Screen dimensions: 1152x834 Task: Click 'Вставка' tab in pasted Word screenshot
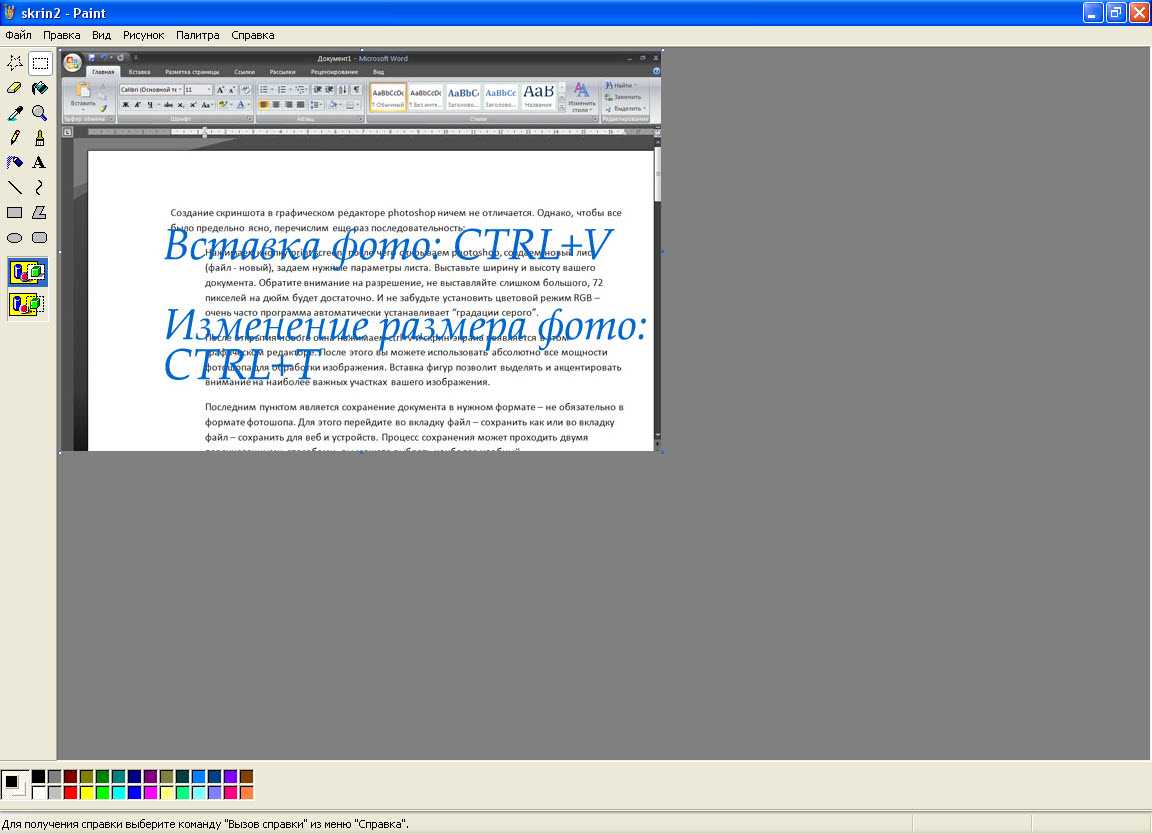click(x=139, y=72)
